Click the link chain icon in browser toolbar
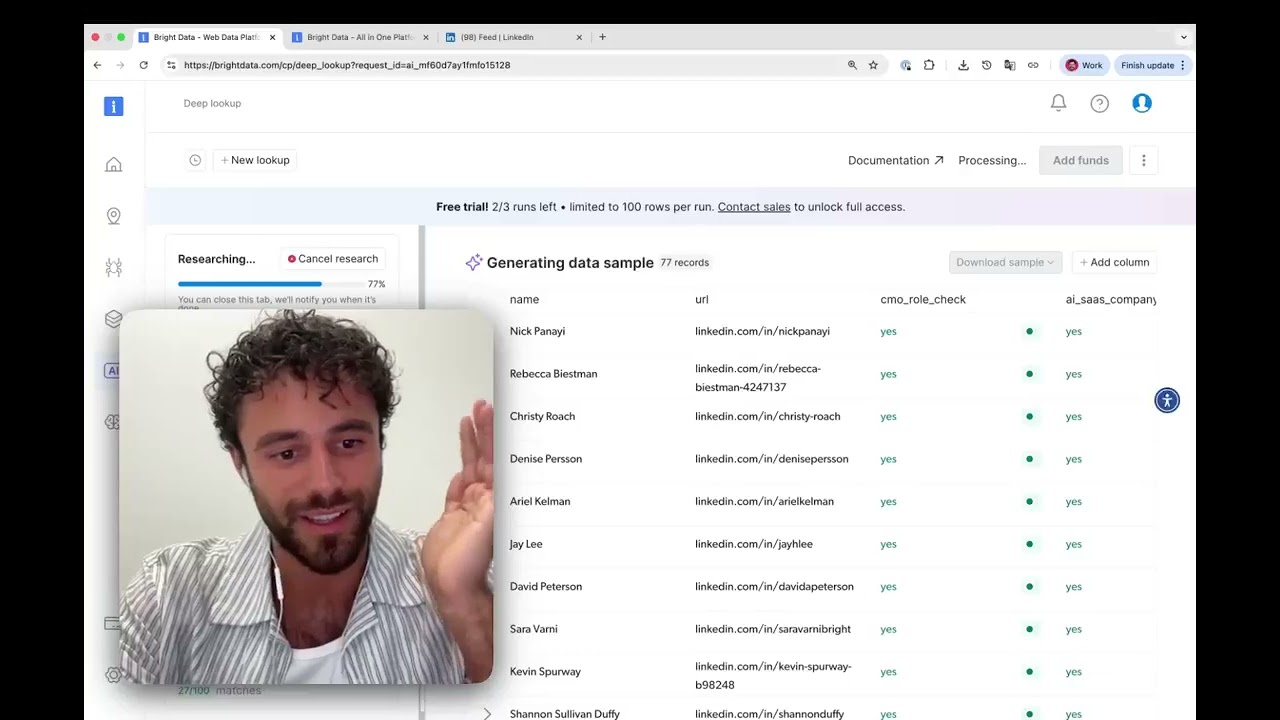Image resolution: width=1280 pixels, height=720 pixels. coord(1033,65)
